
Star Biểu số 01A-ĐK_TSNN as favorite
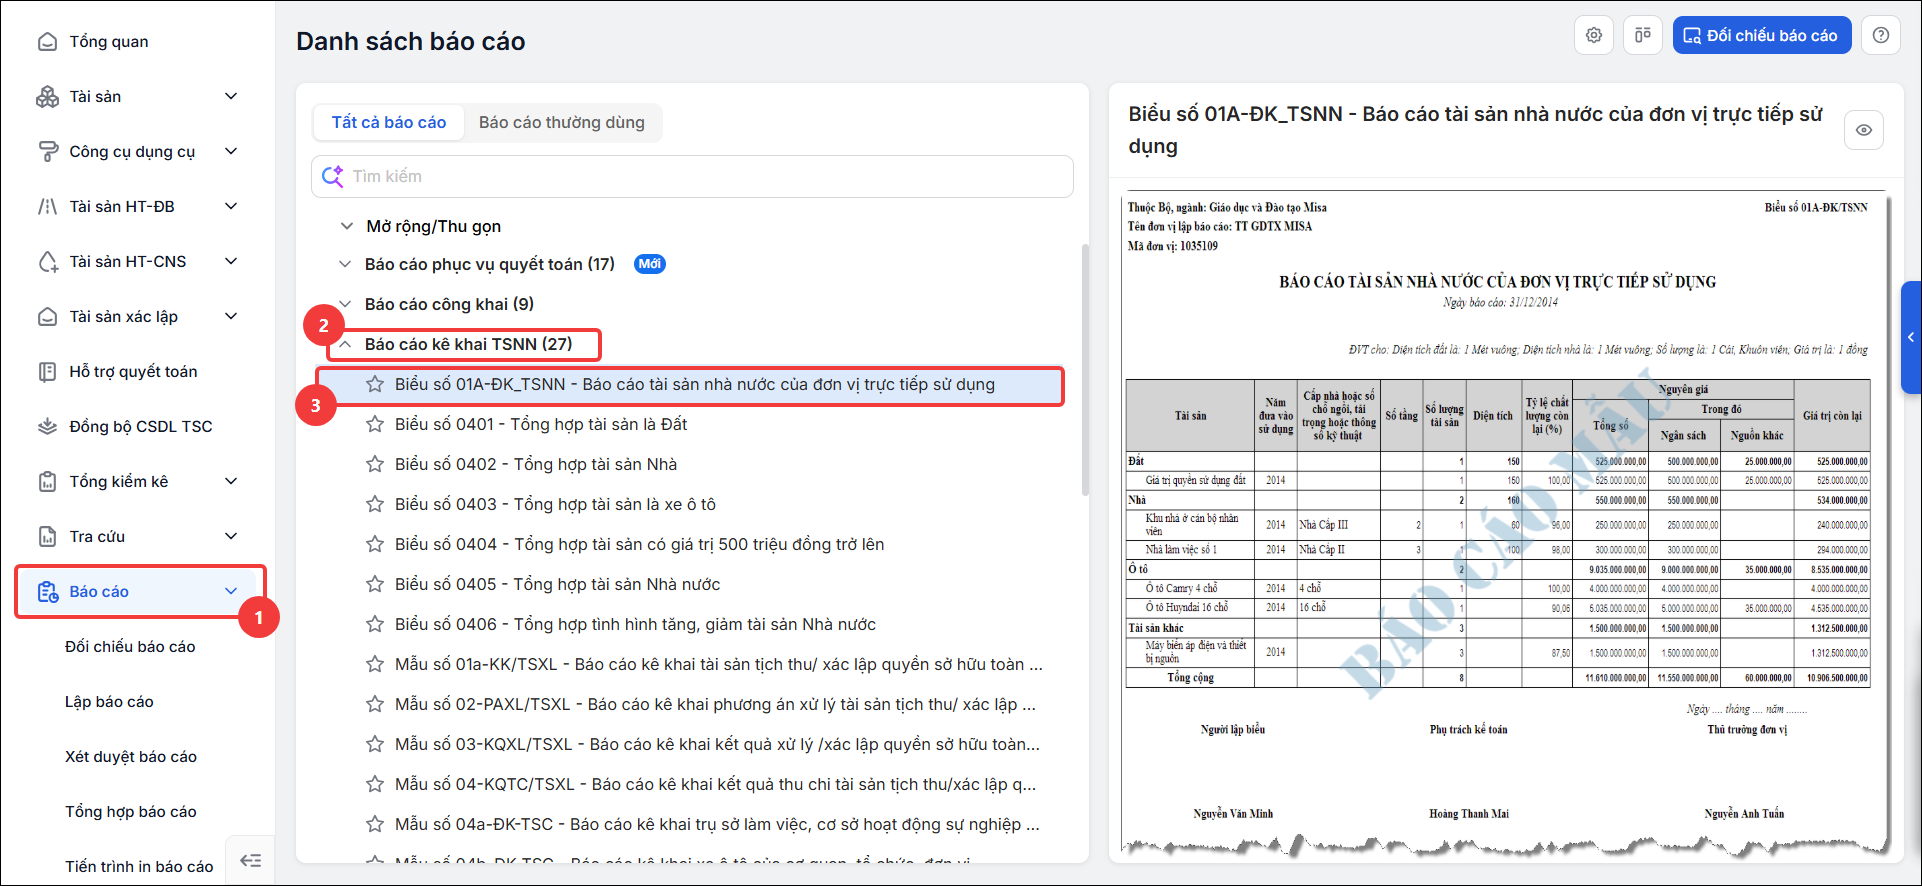[x=375, y=384]
